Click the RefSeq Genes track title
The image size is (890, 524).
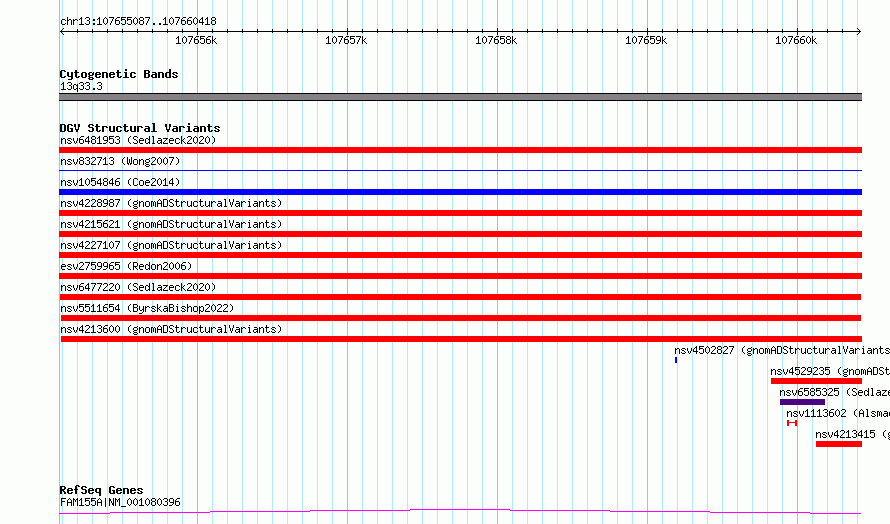click(x=101, y=490)
